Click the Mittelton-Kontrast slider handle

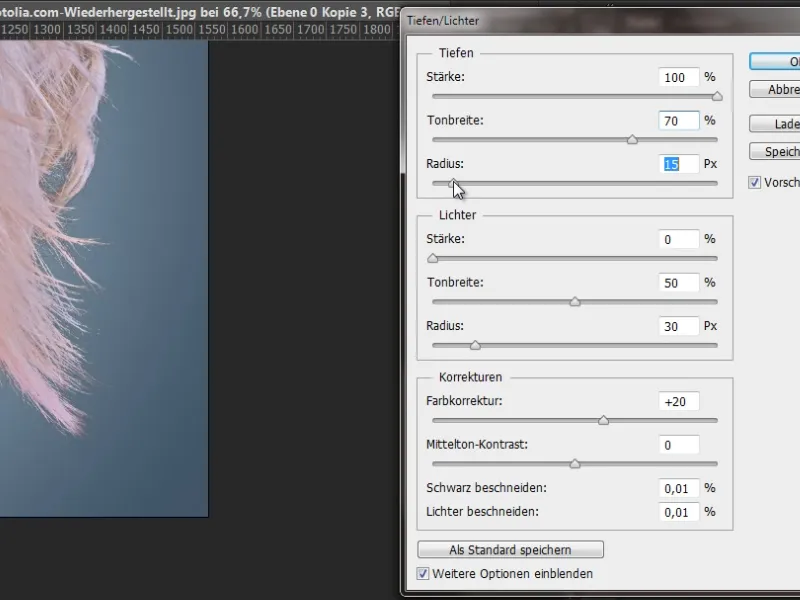[575, 464]
